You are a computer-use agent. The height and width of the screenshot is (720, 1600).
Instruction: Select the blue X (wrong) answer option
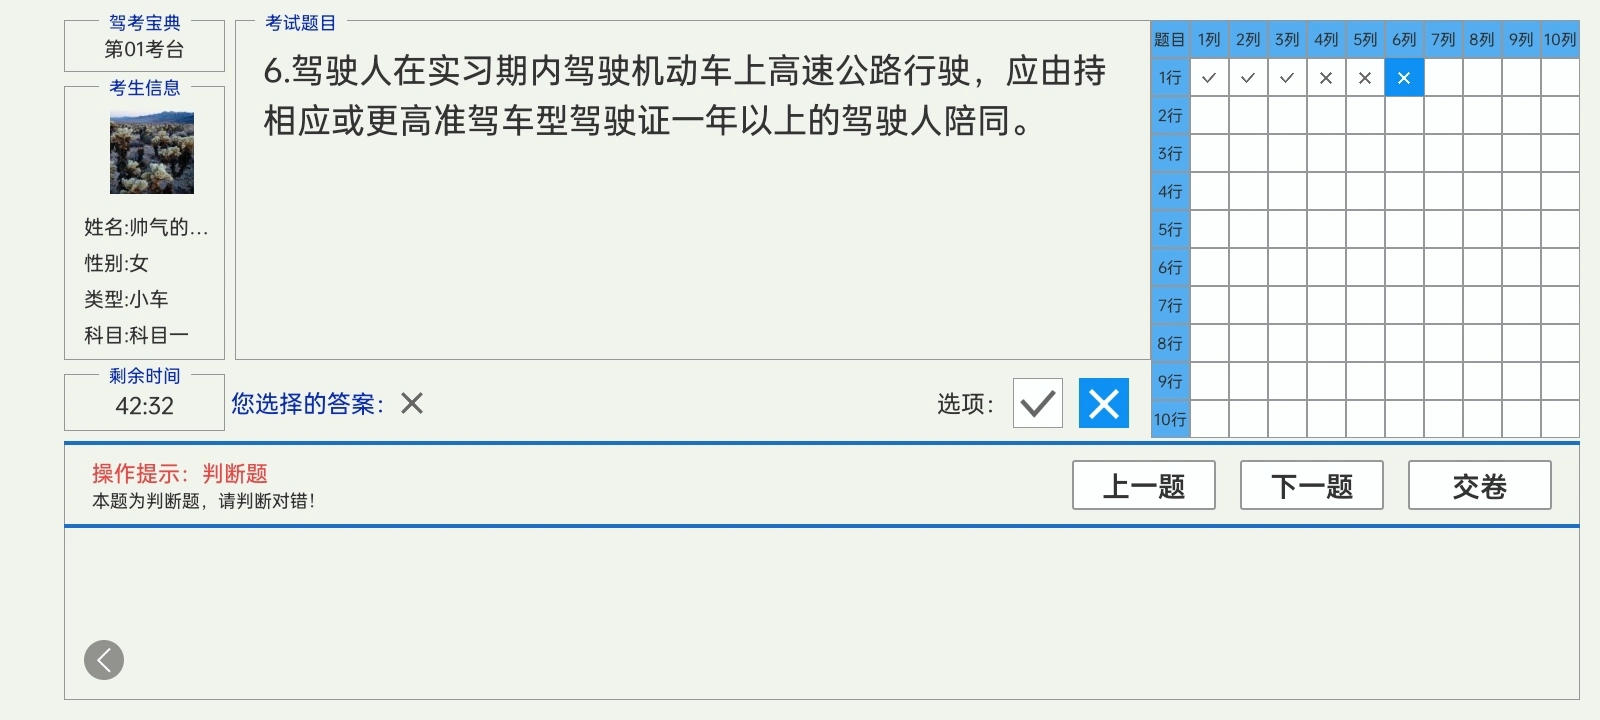point(1104,403)
